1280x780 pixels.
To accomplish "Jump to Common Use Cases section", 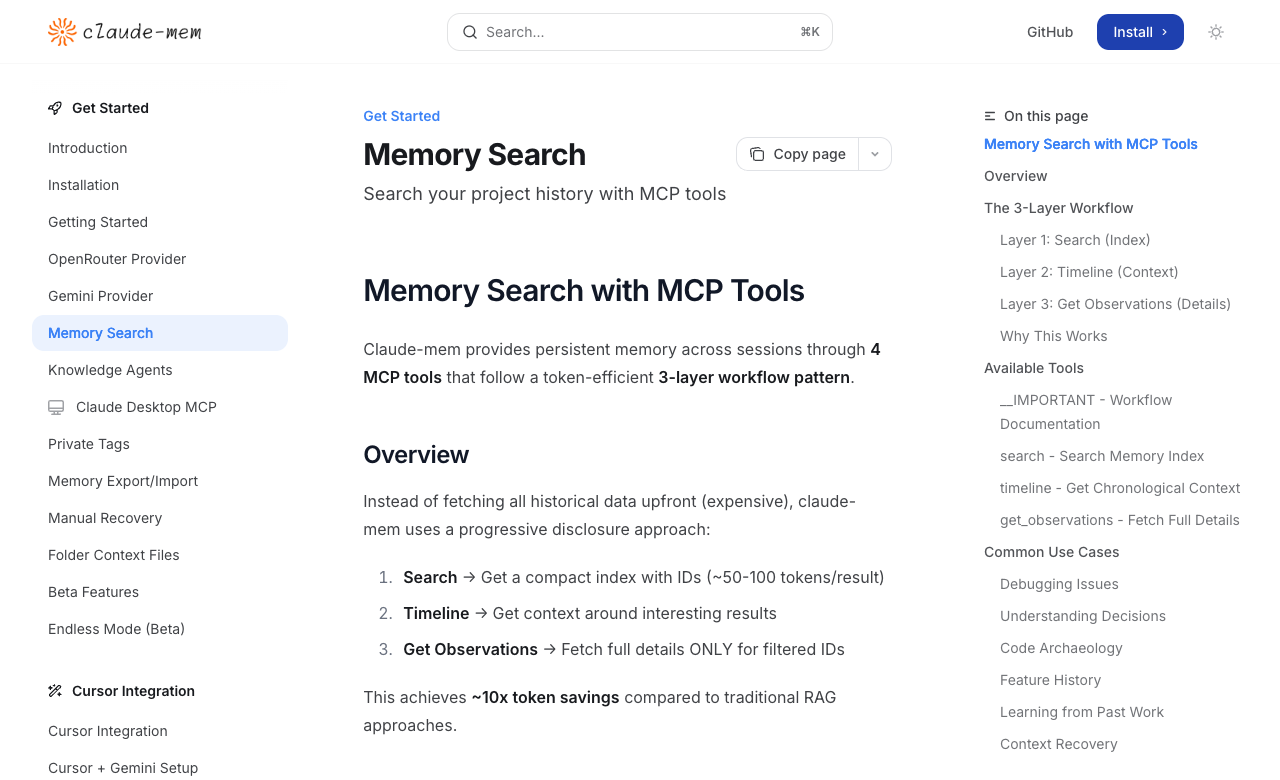I will [x=1052, y=552].
